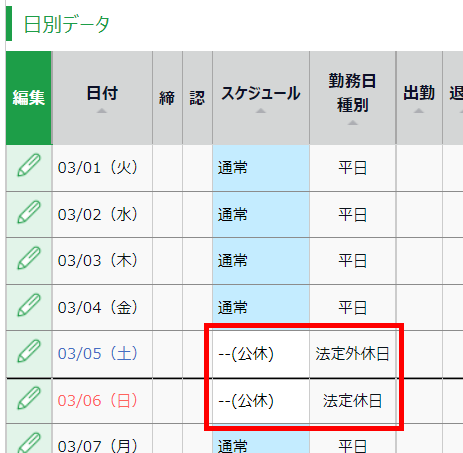The height and width of the screenshot is (453, 463).
Task: Select the 法定外休日 cell for Saturday
Action: 353,354
